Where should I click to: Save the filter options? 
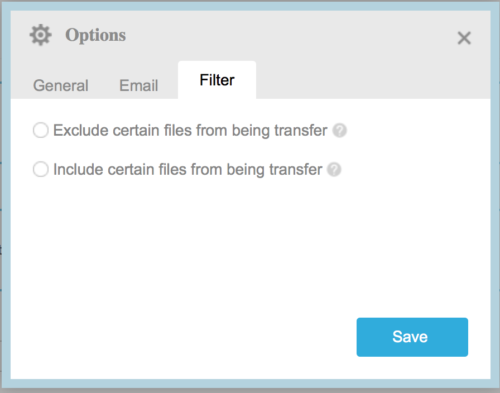point(412,337)
